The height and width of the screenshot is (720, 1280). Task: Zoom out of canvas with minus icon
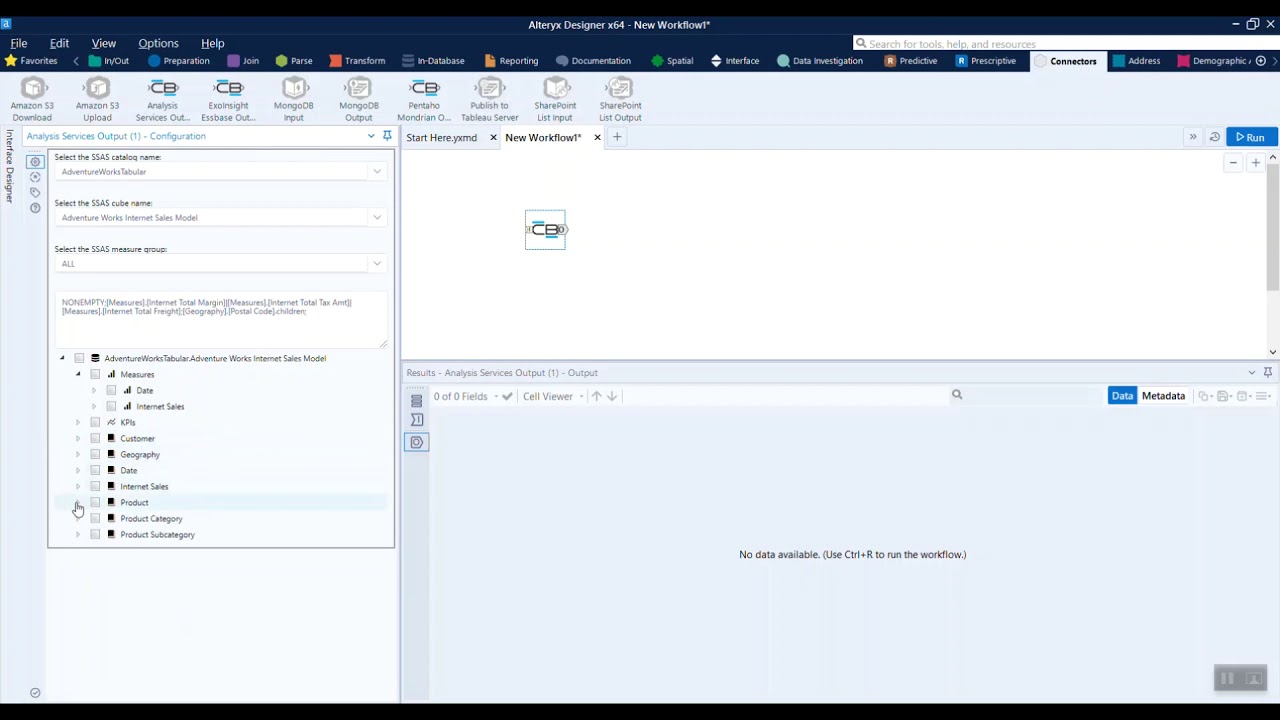[x=1234, y=163]
